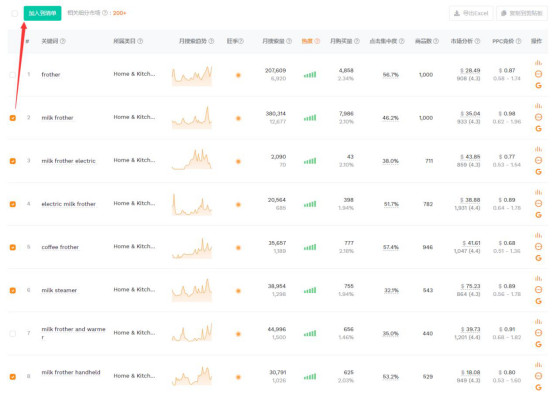Click the circle icon for coffee frother
Viewport: 553px width, 396px height.
click(x=538, y=246)
